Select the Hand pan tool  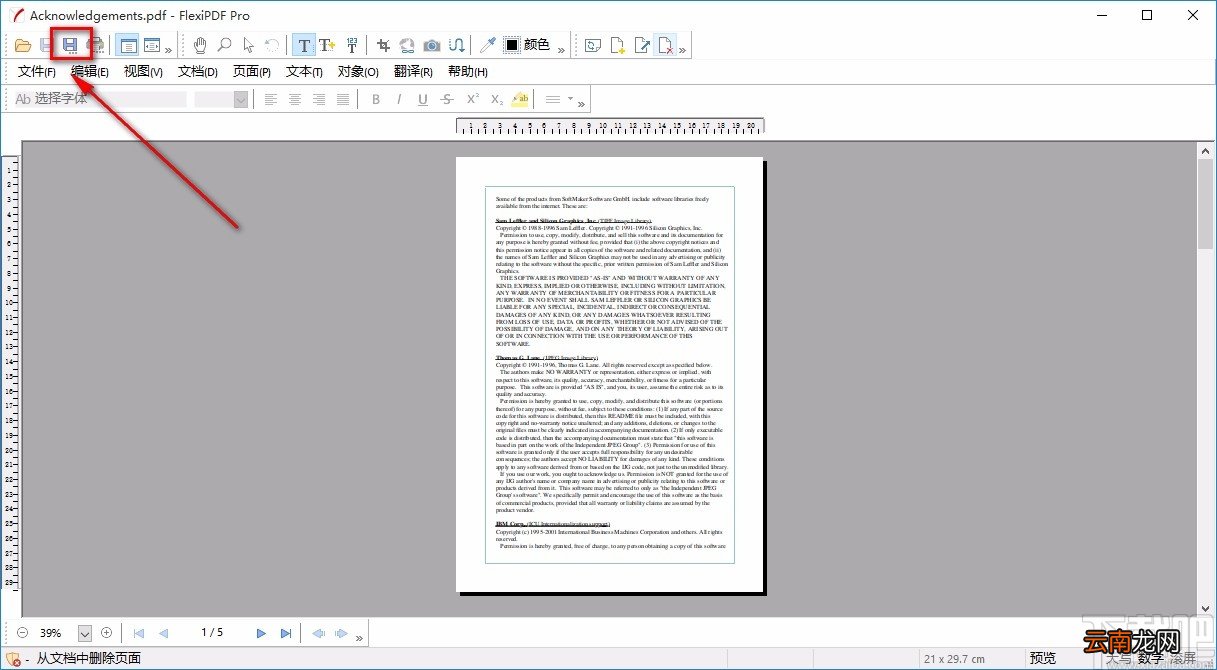(x=200, y=45)
